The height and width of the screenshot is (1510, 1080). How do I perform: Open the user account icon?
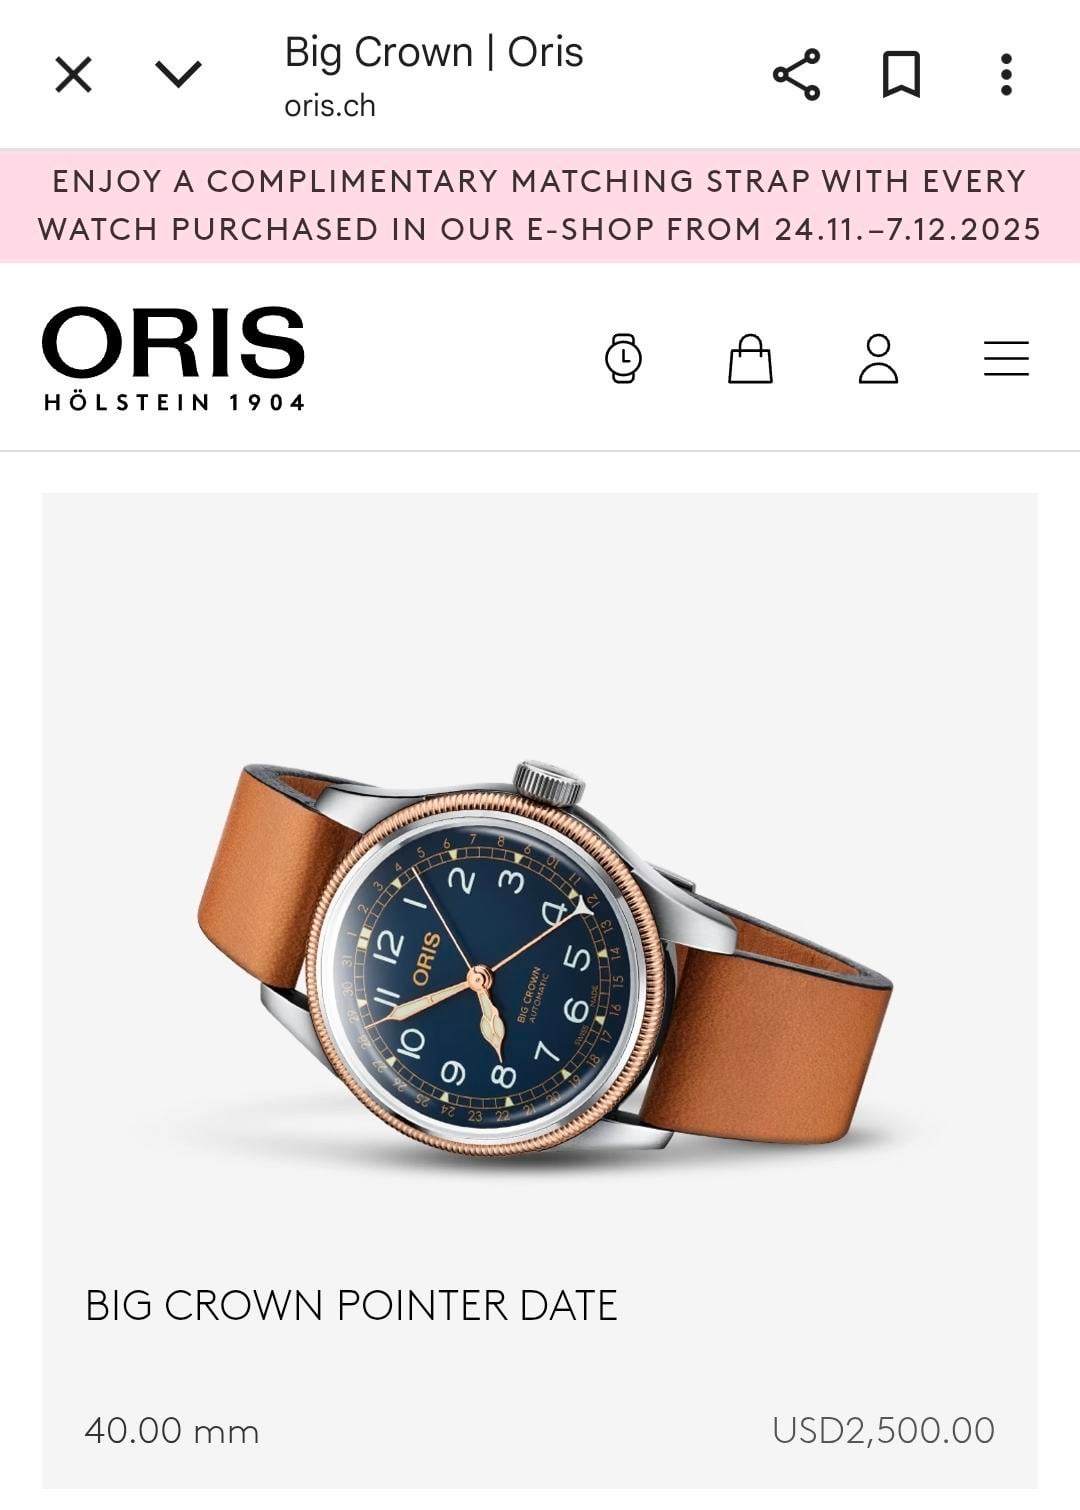click(x=878, y=359)
